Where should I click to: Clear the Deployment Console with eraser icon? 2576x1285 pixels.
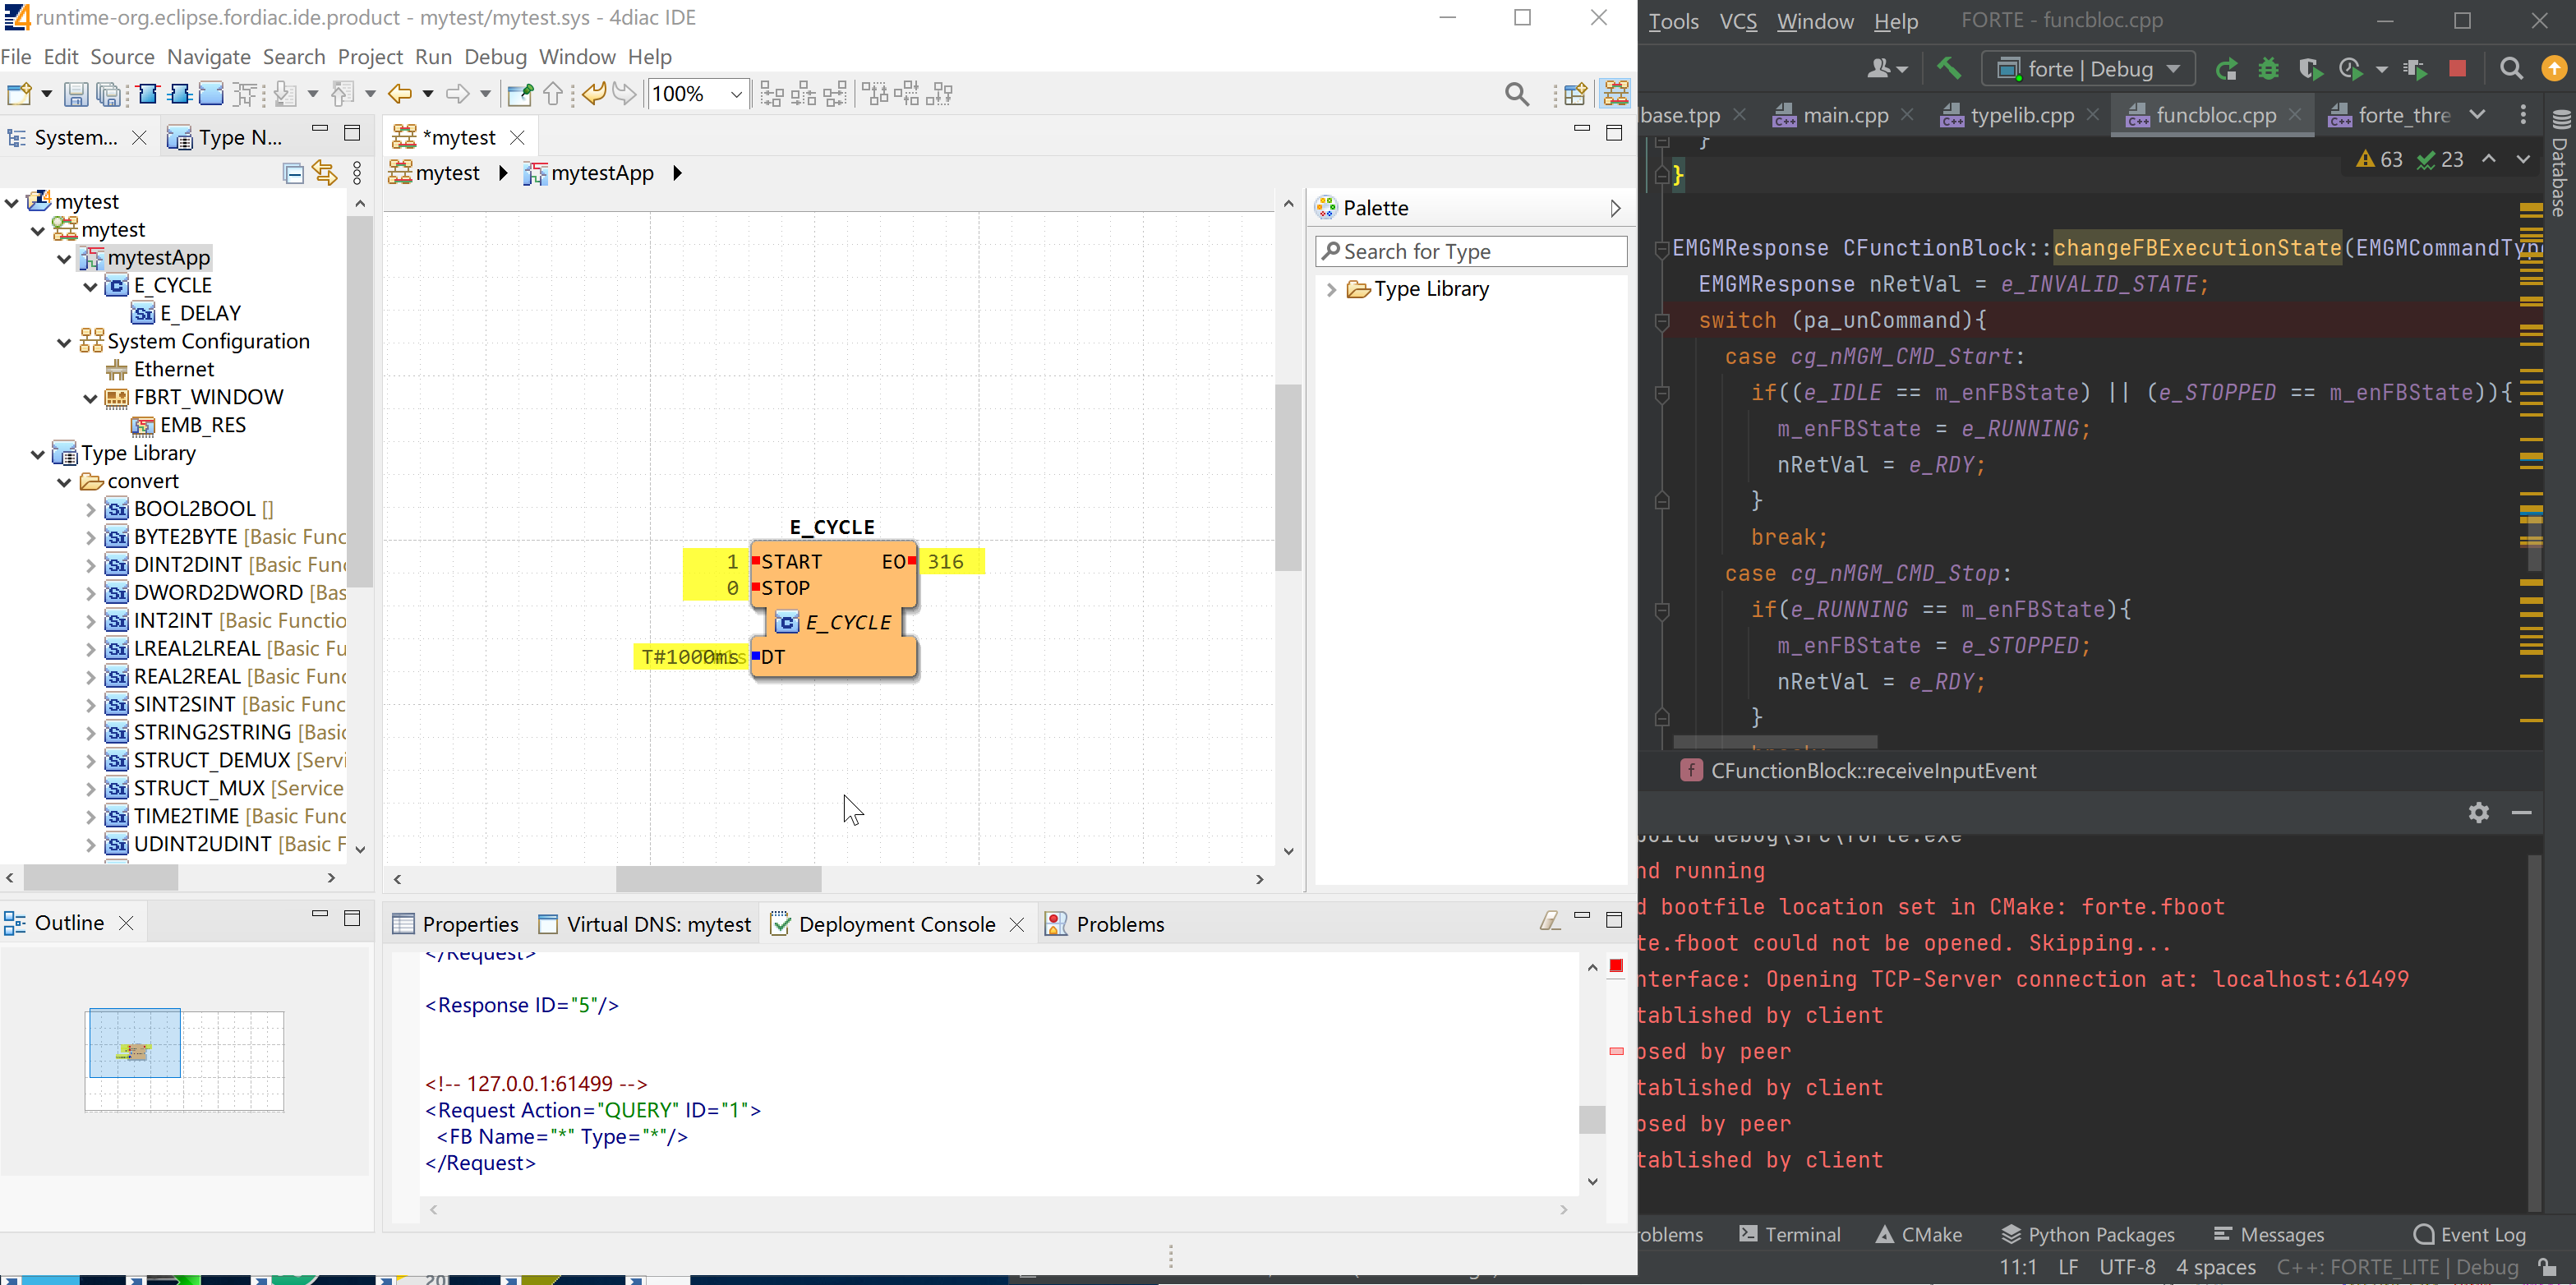pyautogui.click(x=1549, y=921)
